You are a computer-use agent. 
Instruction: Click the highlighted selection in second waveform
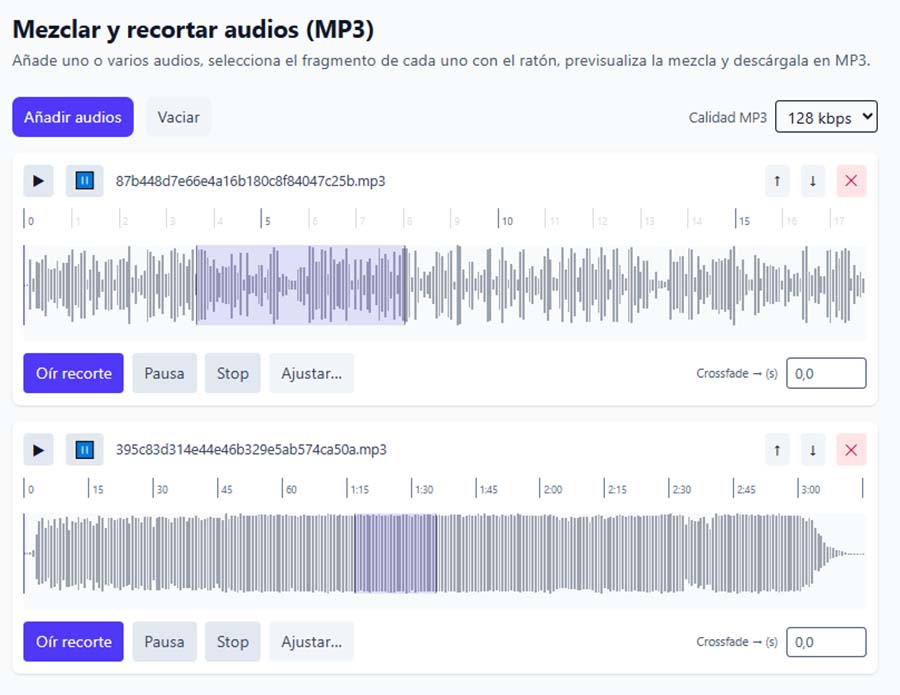395,553
